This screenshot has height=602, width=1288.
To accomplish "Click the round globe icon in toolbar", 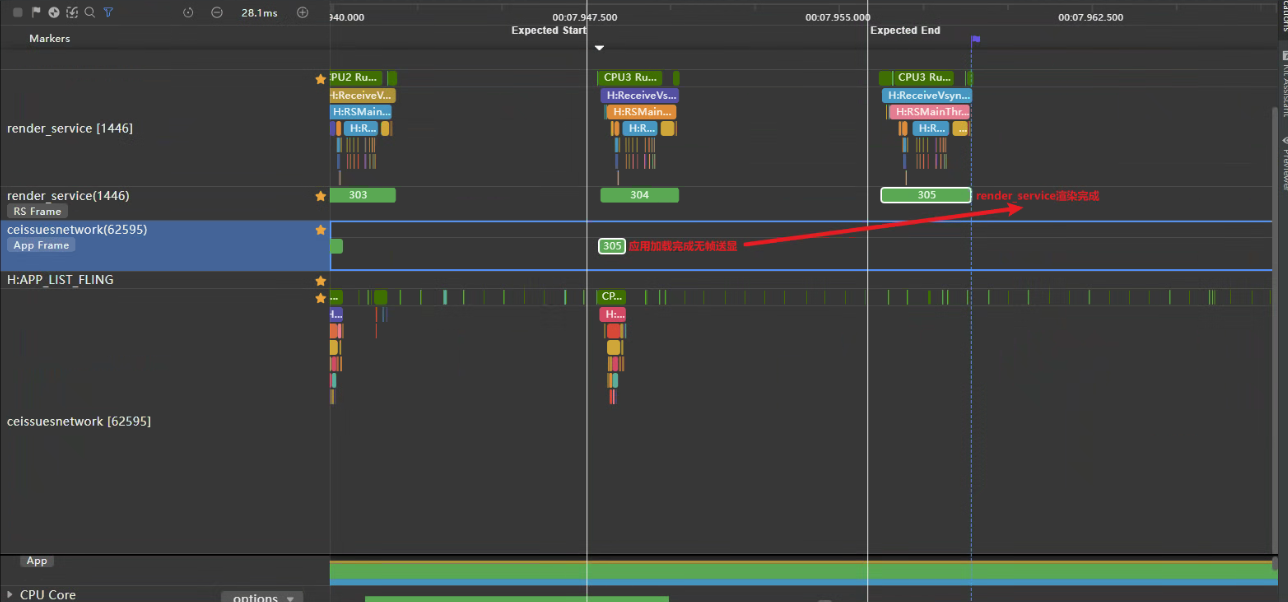I will pyautogui.click(x=54, y=12).
